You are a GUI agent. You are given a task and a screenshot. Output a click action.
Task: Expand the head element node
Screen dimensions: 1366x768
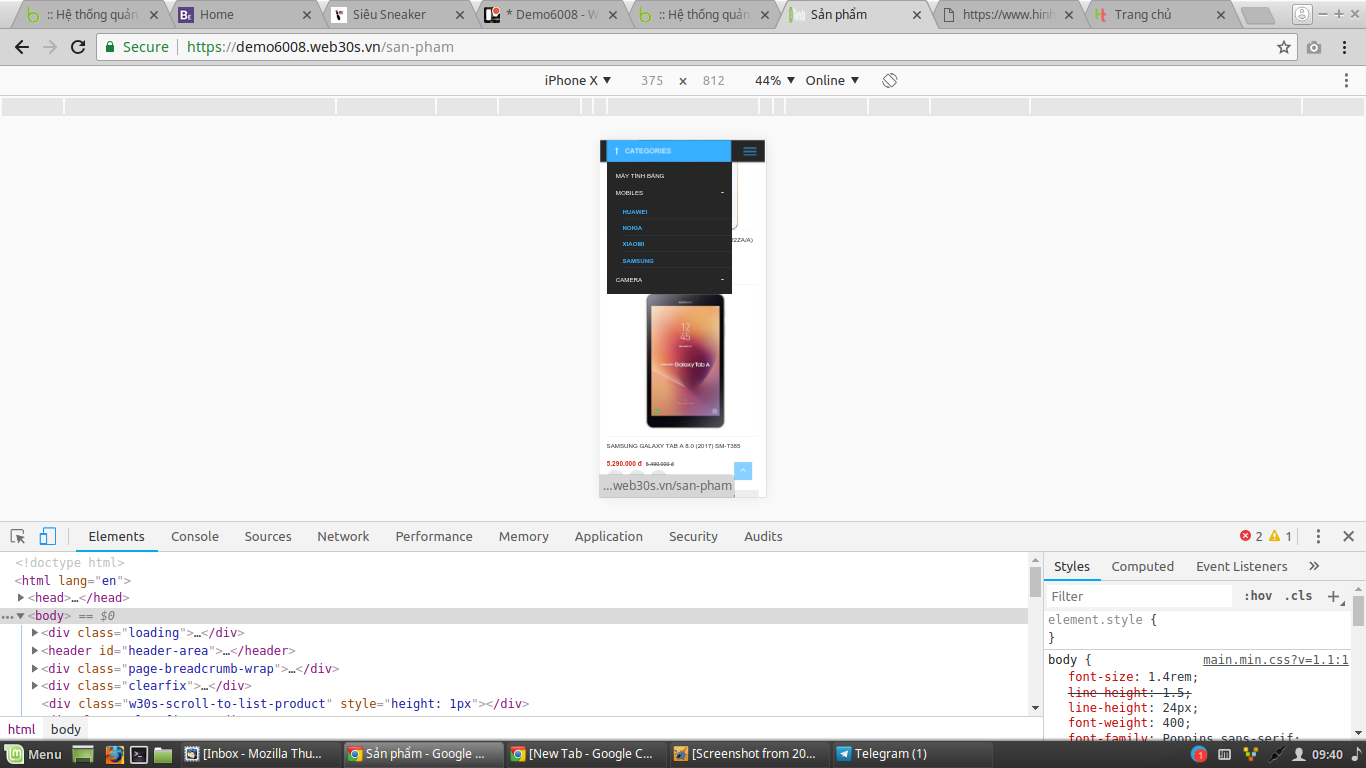22,598
